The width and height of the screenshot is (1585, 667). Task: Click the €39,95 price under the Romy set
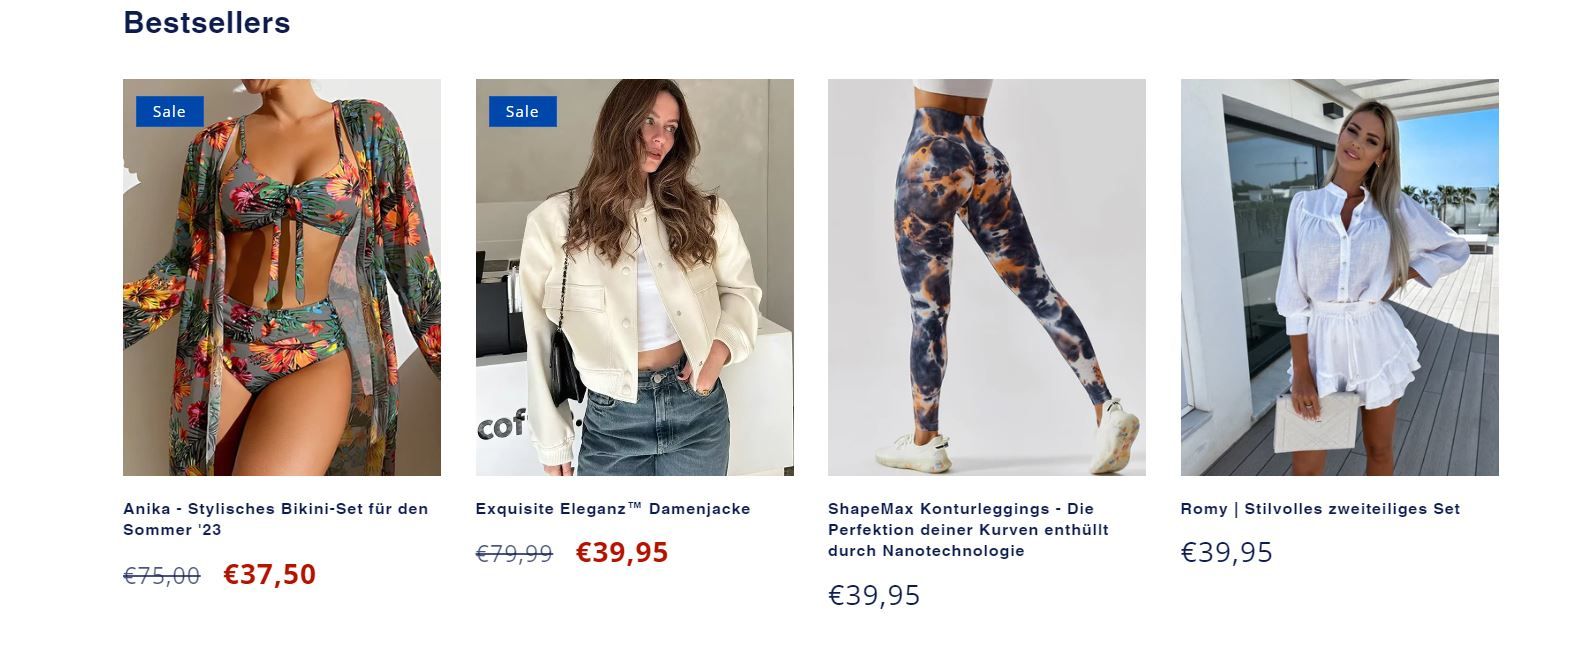[1227, 553]
